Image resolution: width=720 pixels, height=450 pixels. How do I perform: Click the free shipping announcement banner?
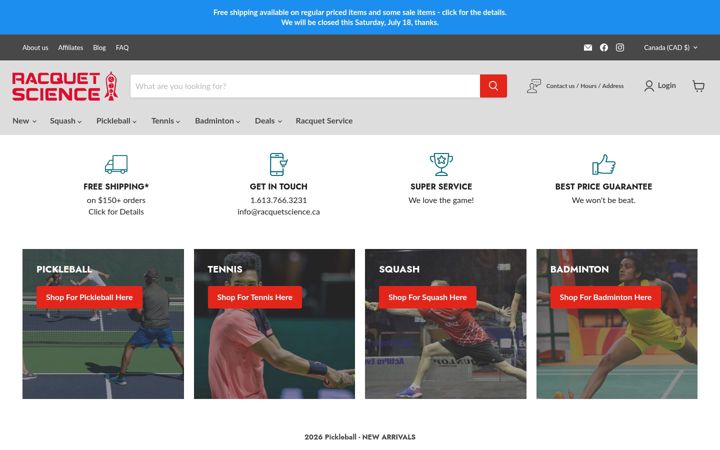click(x=360, y=17)
